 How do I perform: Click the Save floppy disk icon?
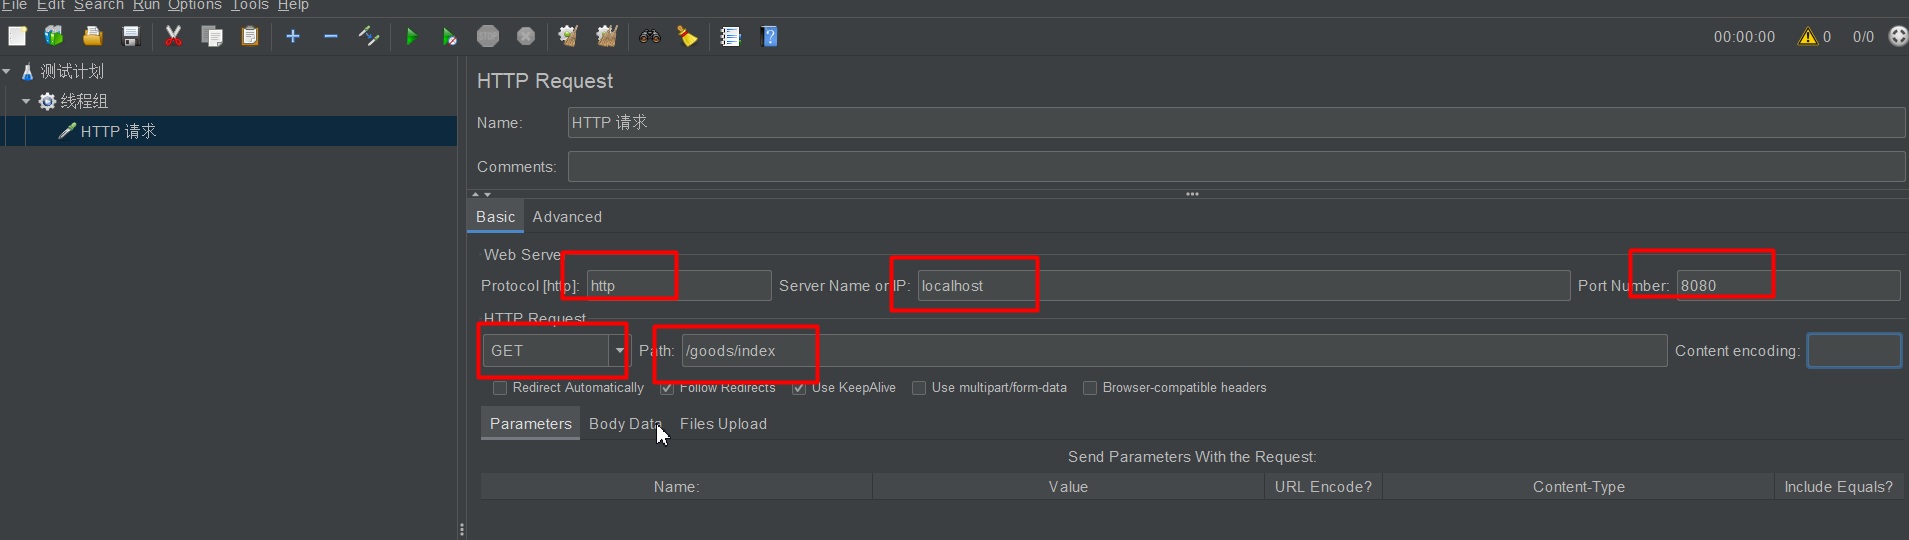point(131,37)
